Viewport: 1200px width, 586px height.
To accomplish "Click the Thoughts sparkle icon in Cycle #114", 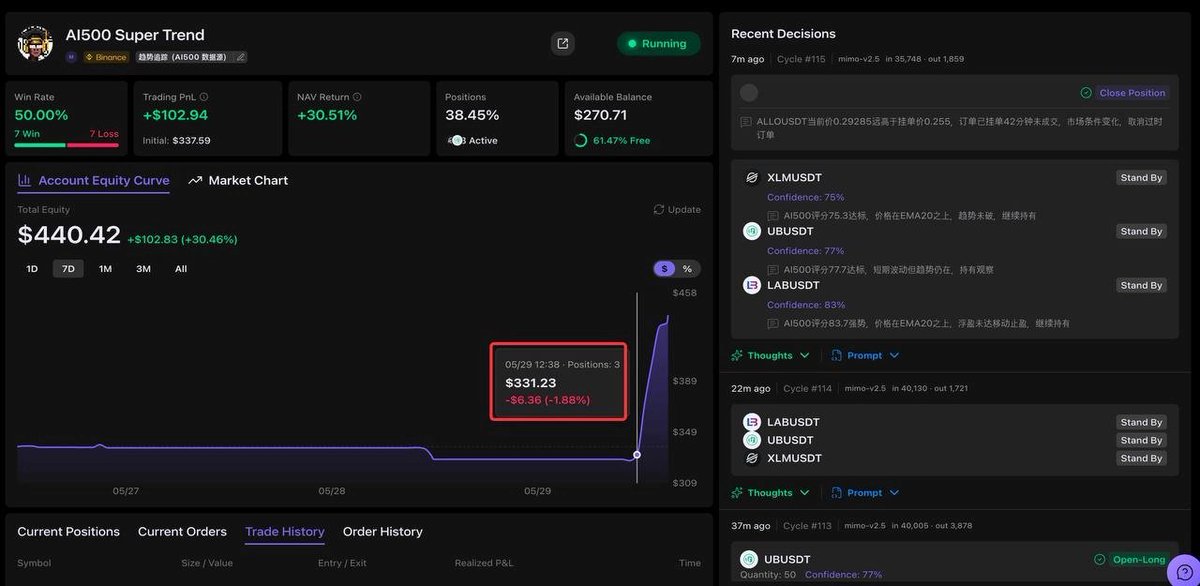I will 737,493.
